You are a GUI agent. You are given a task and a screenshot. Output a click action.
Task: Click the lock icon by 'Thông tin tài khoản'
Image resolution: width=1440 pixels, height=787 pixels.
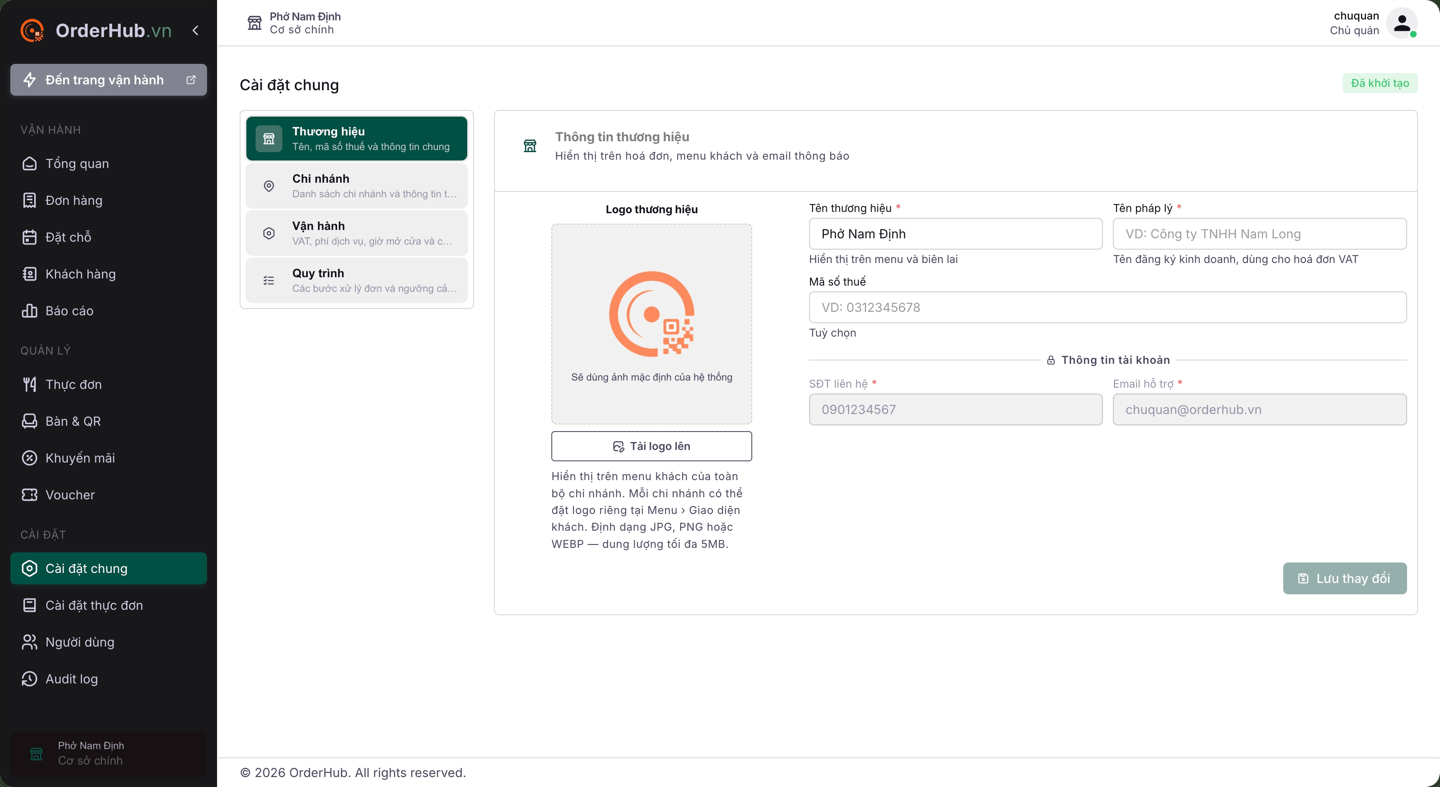click(1051, 360)
